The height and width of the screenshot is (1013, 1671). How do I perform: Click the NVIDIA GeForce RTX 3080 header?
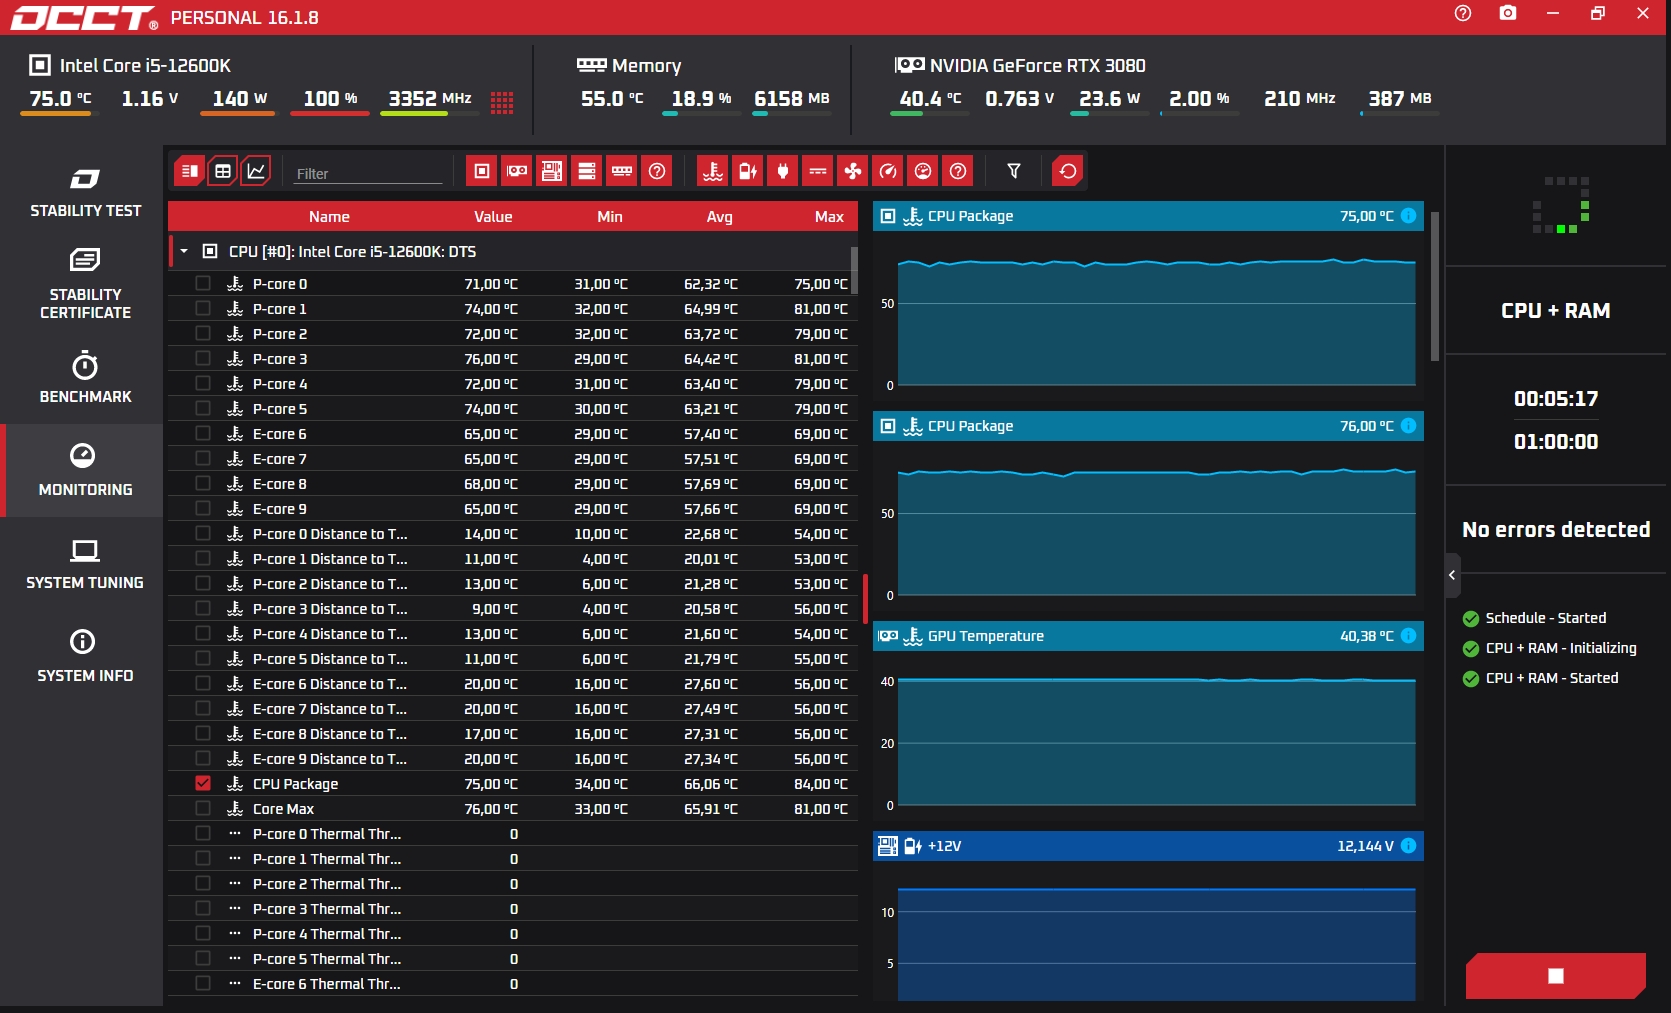1021,66
